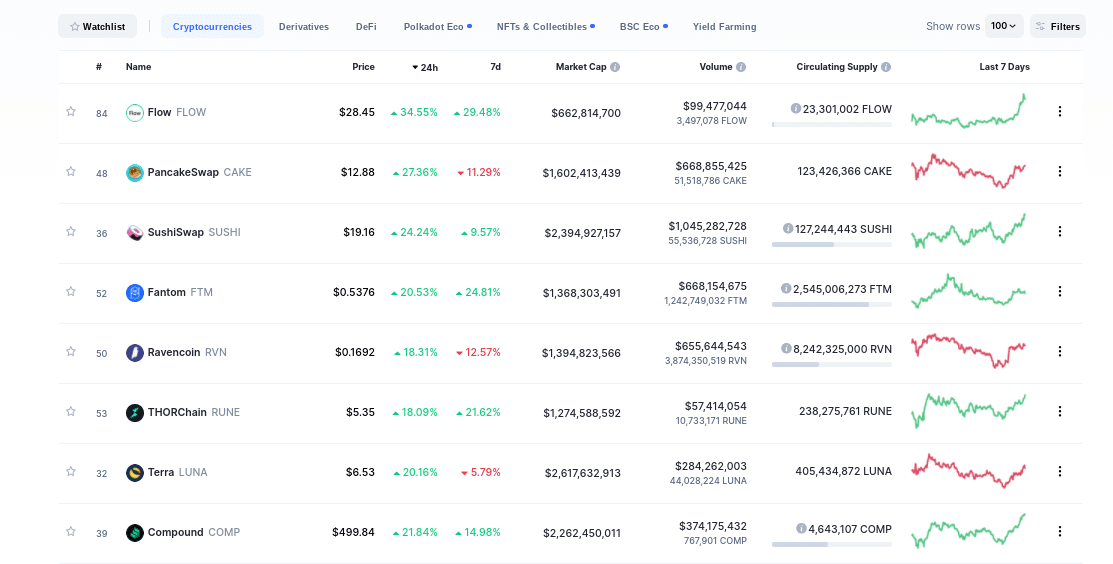The height and width of the screenshot is (564, 1113).
Task: Click the Ravencoin coin logo
Action: 135,353
